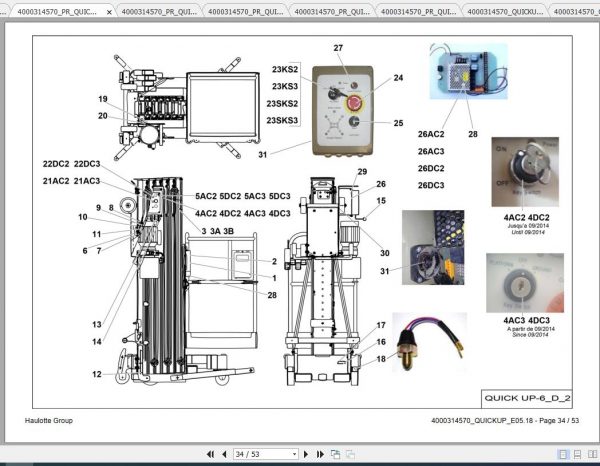Click the pressure sensor with wires photo
Image resolution: width=600 pixels, height=466 pixels.
pos(429,342)
